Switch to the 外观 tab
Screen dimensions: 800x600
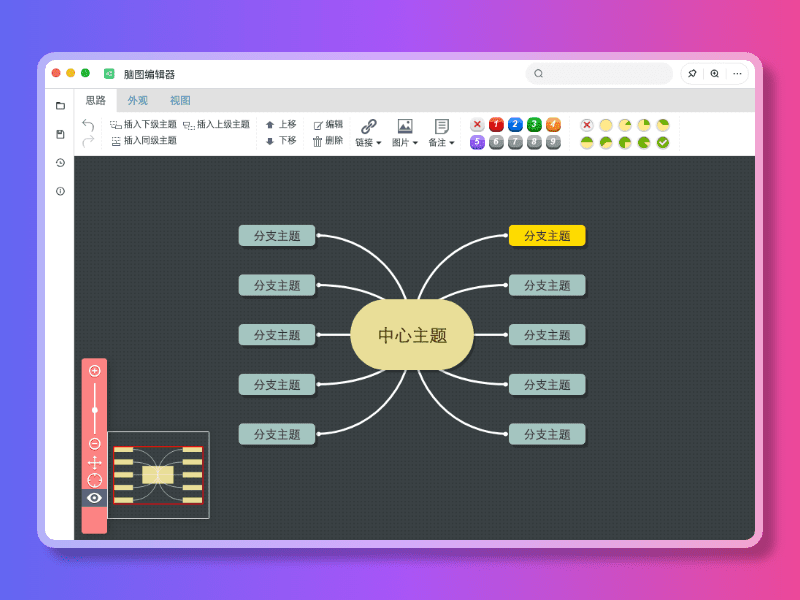pyautogui.click(x=137, y=100)
